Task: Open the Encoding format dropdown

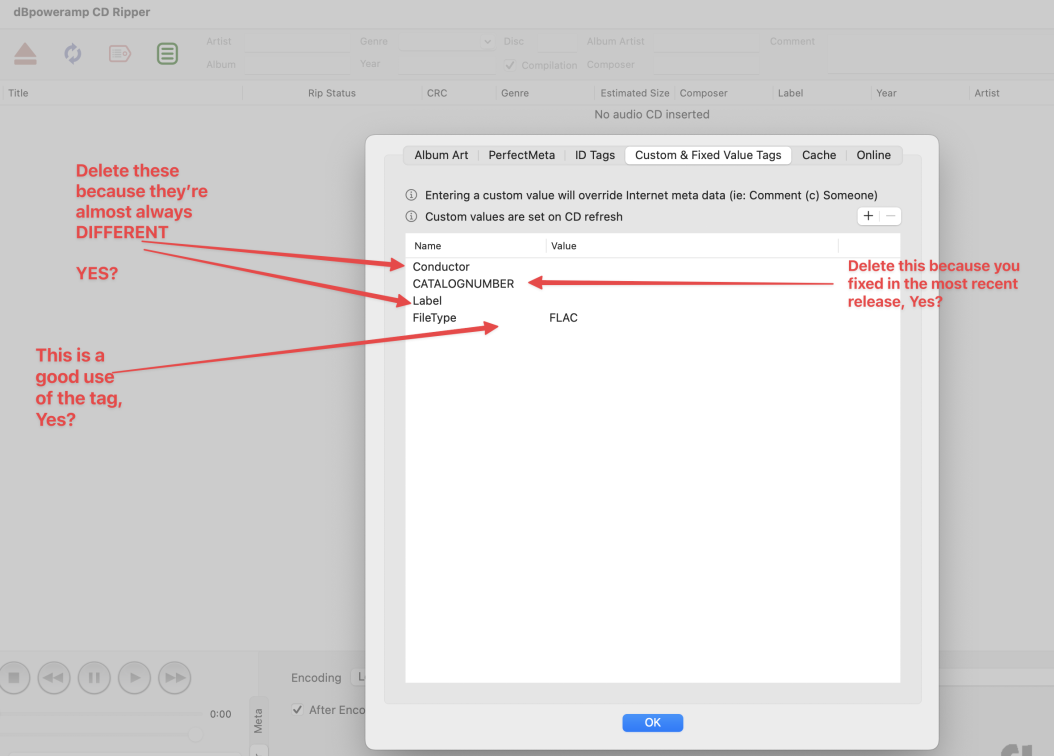Action: [x=358, y=677]
